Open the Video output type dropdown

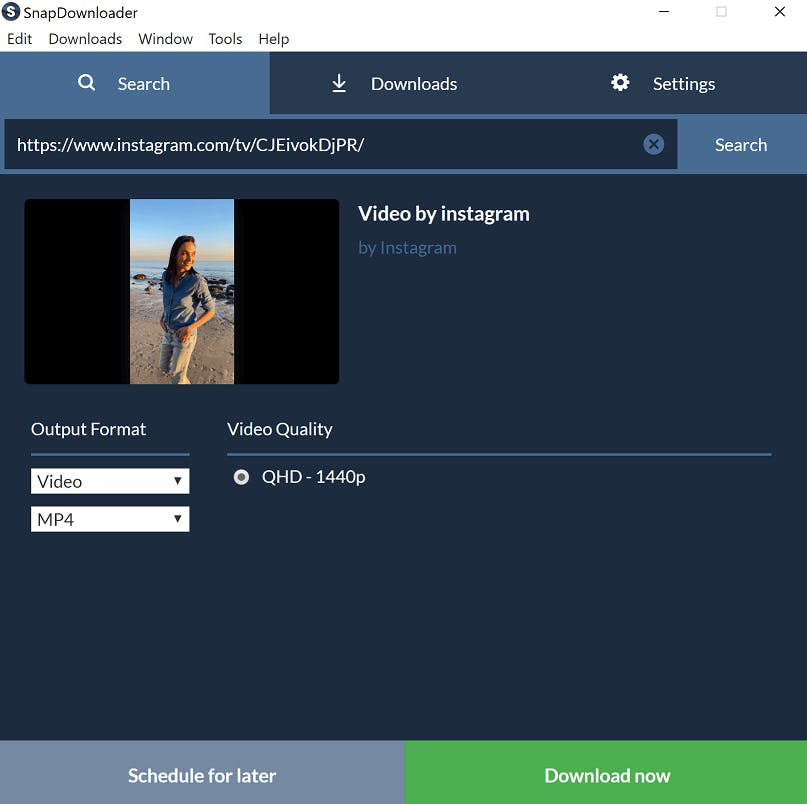point(110,481)
